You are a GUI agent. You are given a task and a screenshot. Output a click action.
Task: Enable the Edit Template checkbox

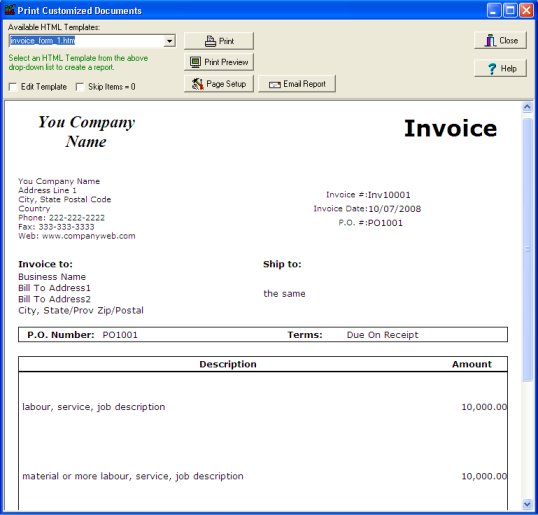pos(13,87)
